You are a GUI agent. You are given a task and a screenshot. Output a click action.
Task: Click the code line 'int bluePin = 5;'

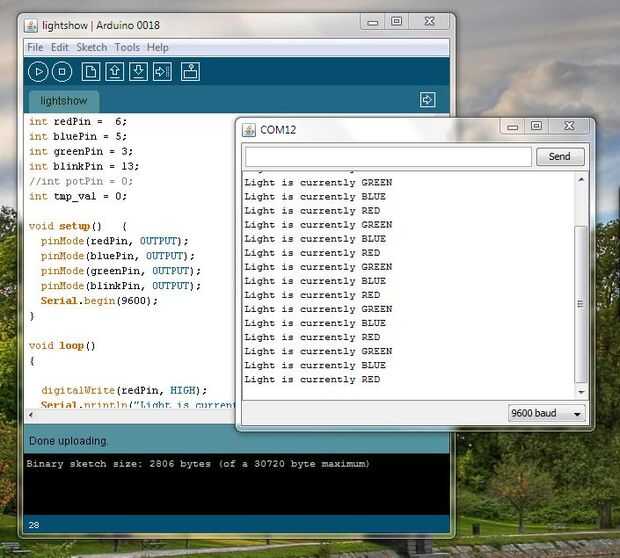coord(78,137)
